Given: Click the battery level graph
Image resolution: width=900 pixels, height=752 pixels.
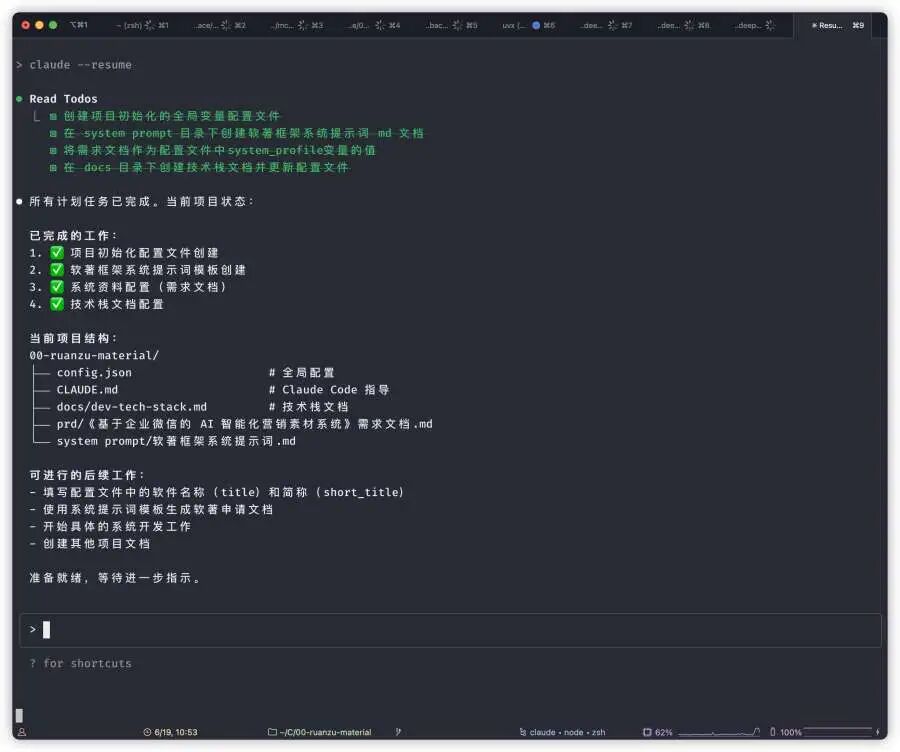Looking at the screenshot, I should pyautogui.click(x=837, y=731).
